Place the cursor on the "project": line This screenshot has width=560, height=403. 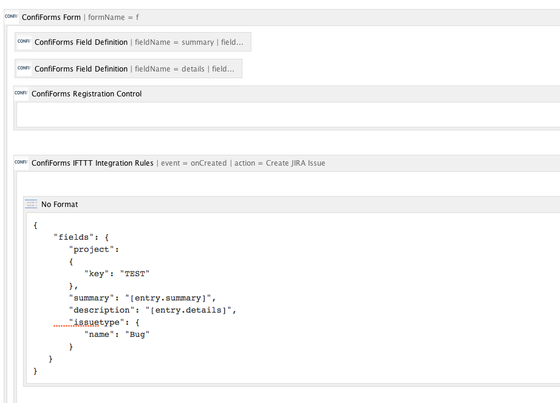[94, 249]
